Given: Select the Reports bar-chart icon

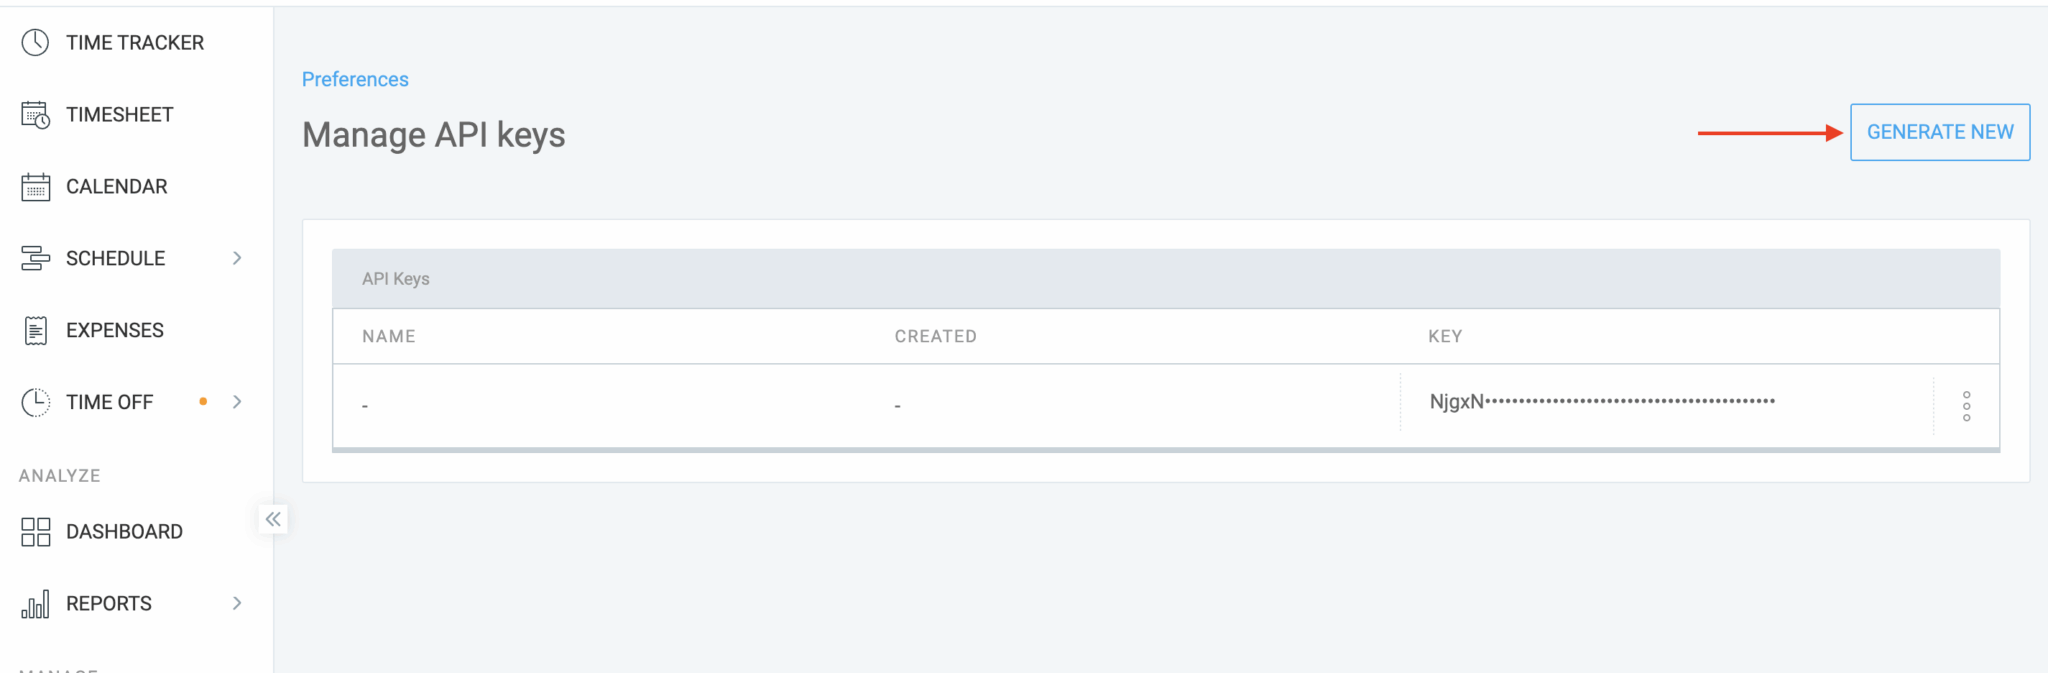Looking at the screenshot, I should pyautogui.click(x=35, y=603).
